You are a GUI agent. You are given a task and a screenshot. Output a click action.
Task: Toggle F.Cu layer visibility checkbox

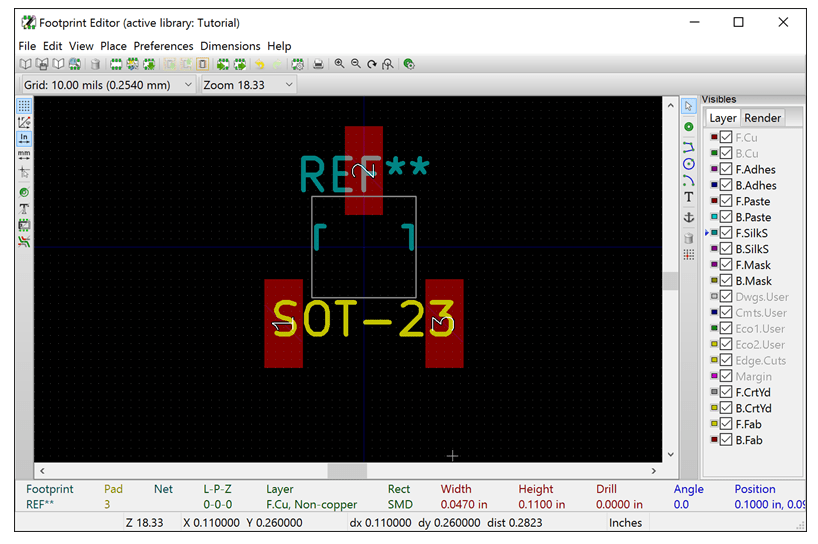pos(726,137)
